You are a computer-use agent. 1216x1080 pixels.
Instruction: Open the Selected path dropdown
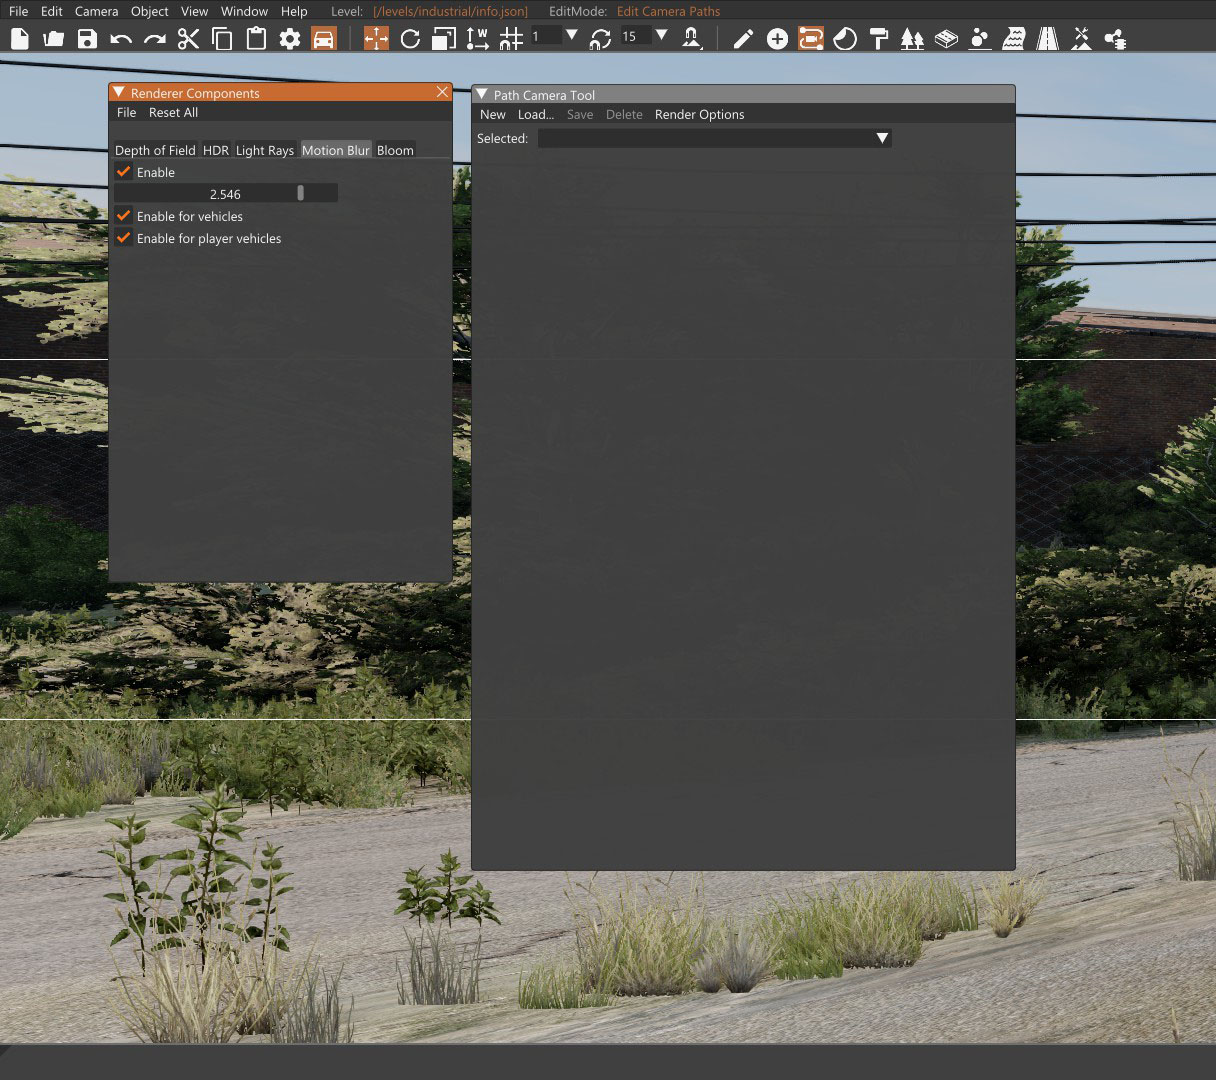tap(714, 138)
